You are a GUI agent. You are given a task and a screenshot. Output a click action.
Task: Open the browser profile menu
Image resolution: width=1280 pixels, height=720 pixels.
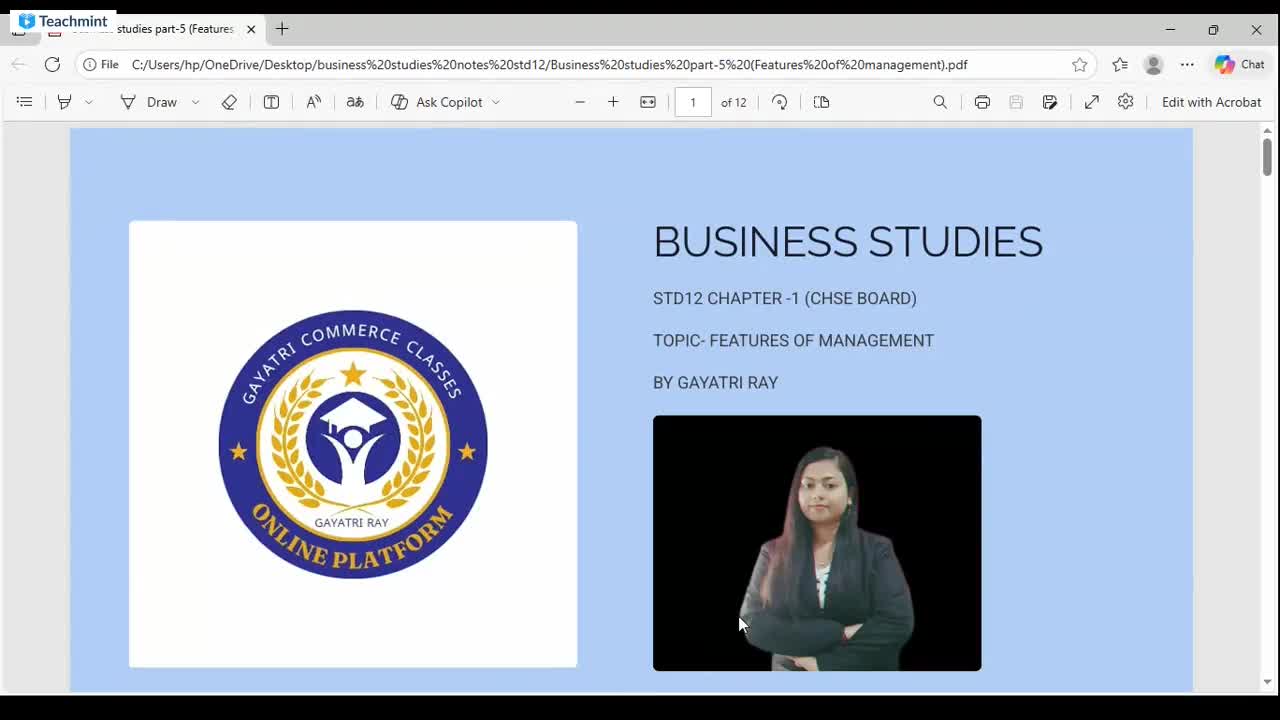tap(1153, 64)
